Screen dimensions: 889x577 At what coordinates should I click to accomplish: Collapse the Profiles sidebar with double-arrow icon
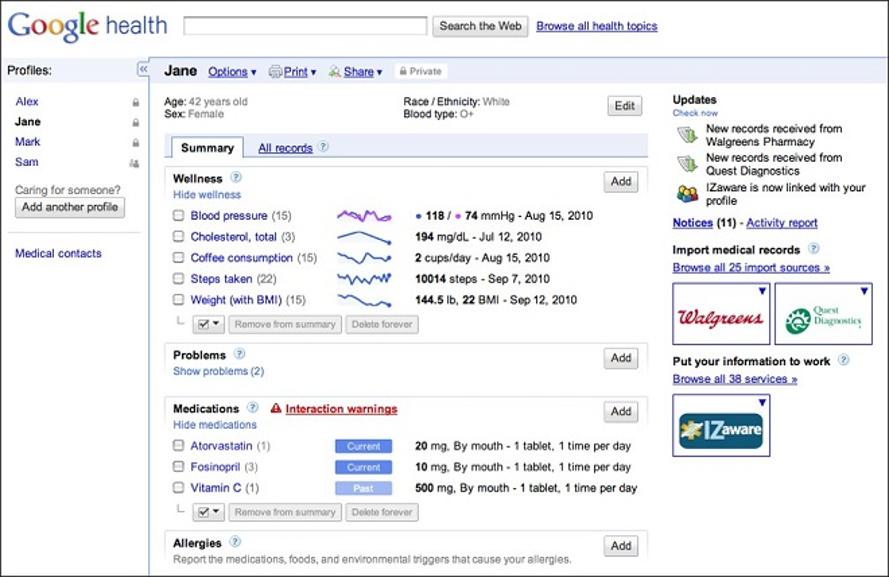(x=143, y=69)
